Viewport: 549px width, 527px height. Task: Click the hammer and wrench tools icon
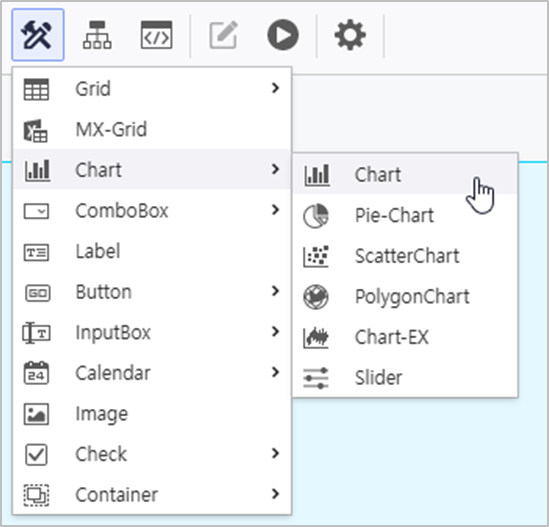pyautogui.click(x=37, y=35)
